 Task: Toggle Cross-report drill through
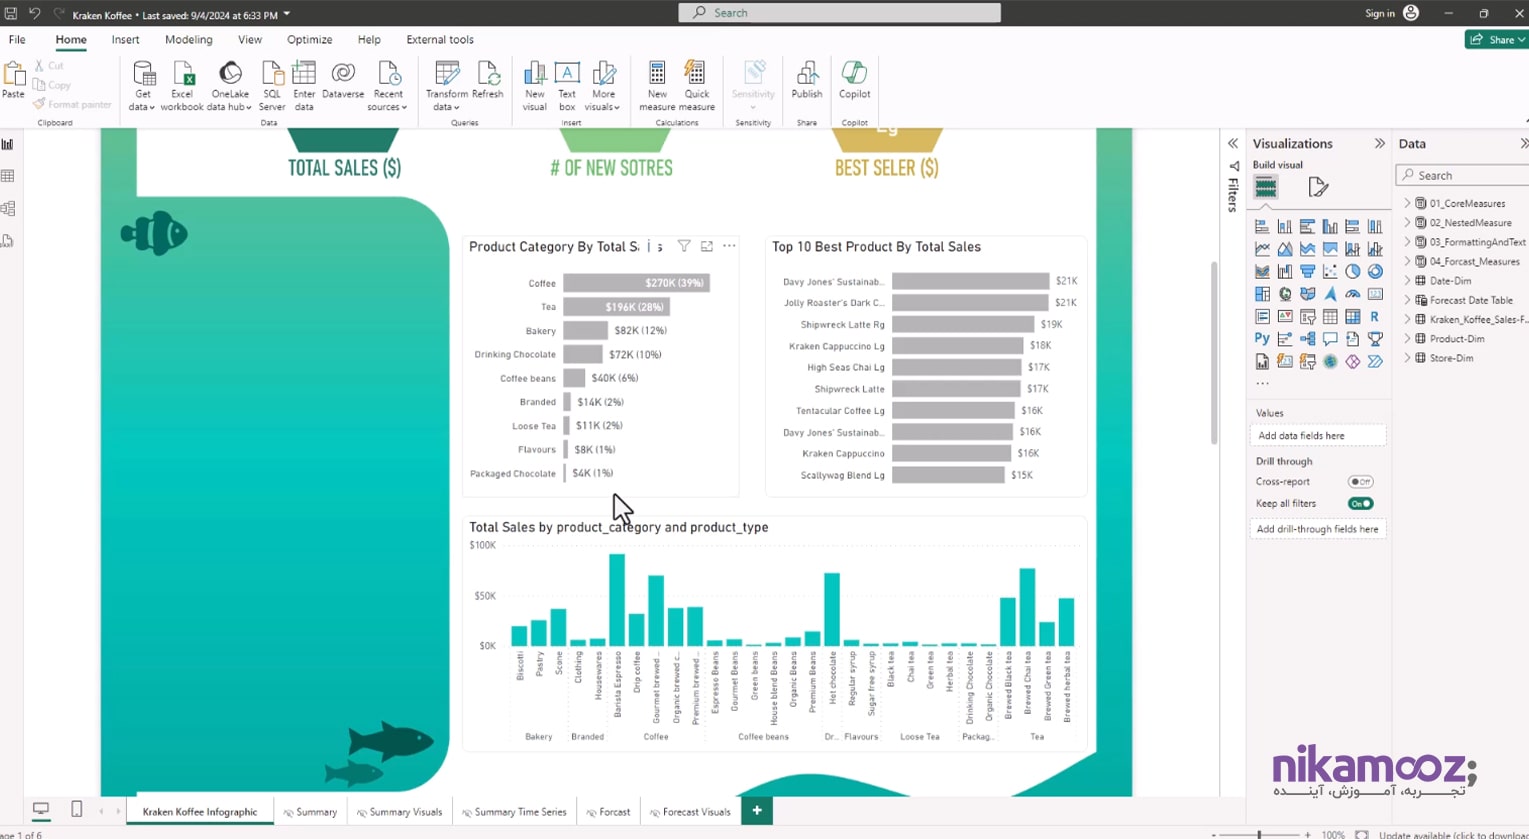(1360, 482)
